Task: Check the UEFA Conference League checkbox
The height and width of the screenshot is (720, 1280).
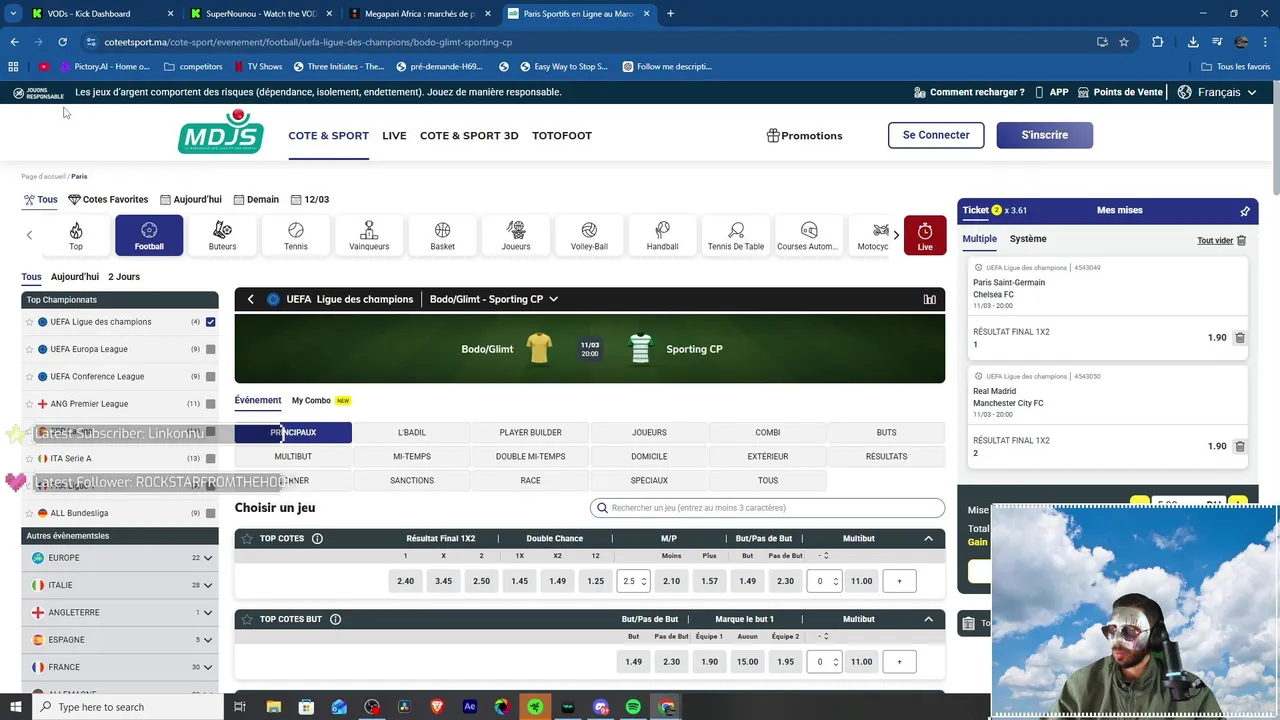Action: 210,377
